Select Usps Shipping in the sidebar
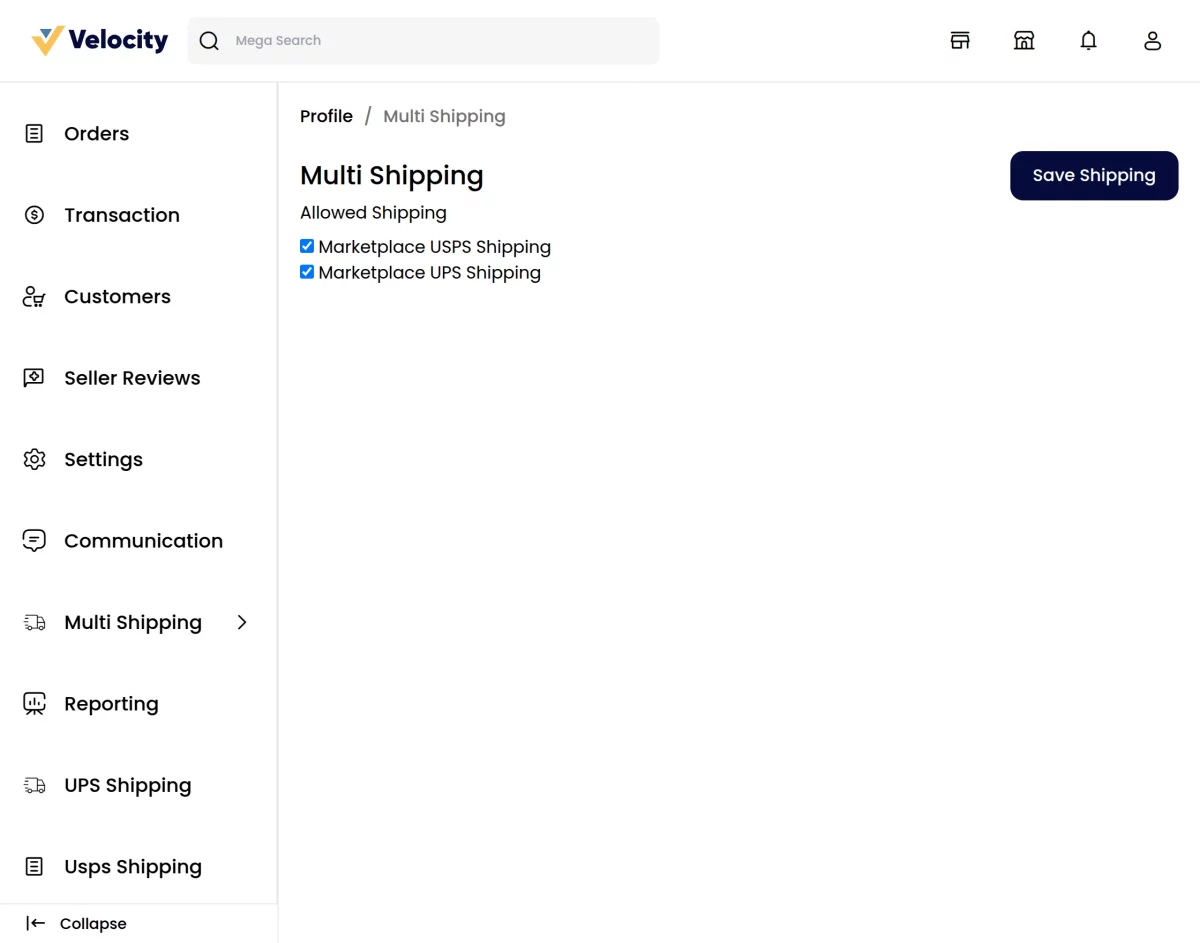1200x943 pixels. pyautogui.click(x=133, y=866)
